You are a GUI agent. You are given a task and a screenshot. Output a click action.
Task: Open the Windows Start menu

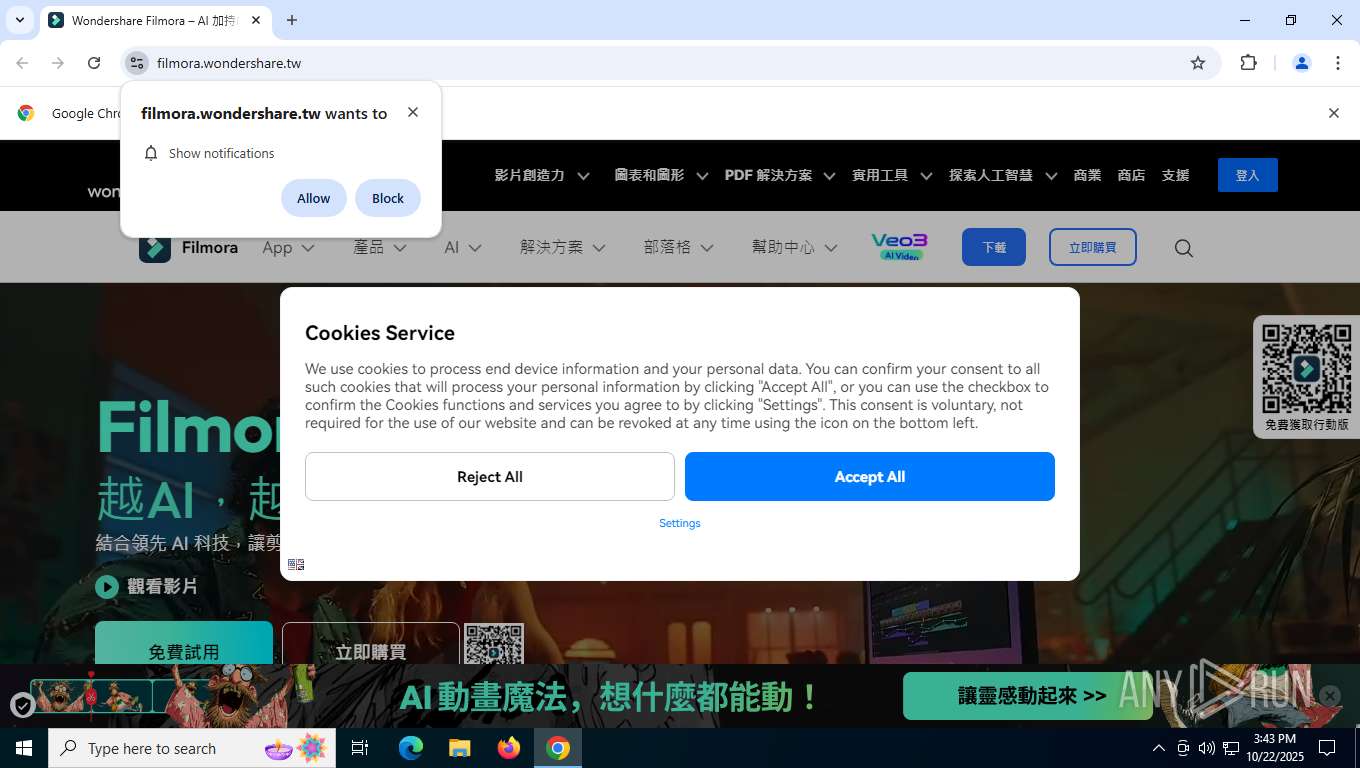[24, 748]
